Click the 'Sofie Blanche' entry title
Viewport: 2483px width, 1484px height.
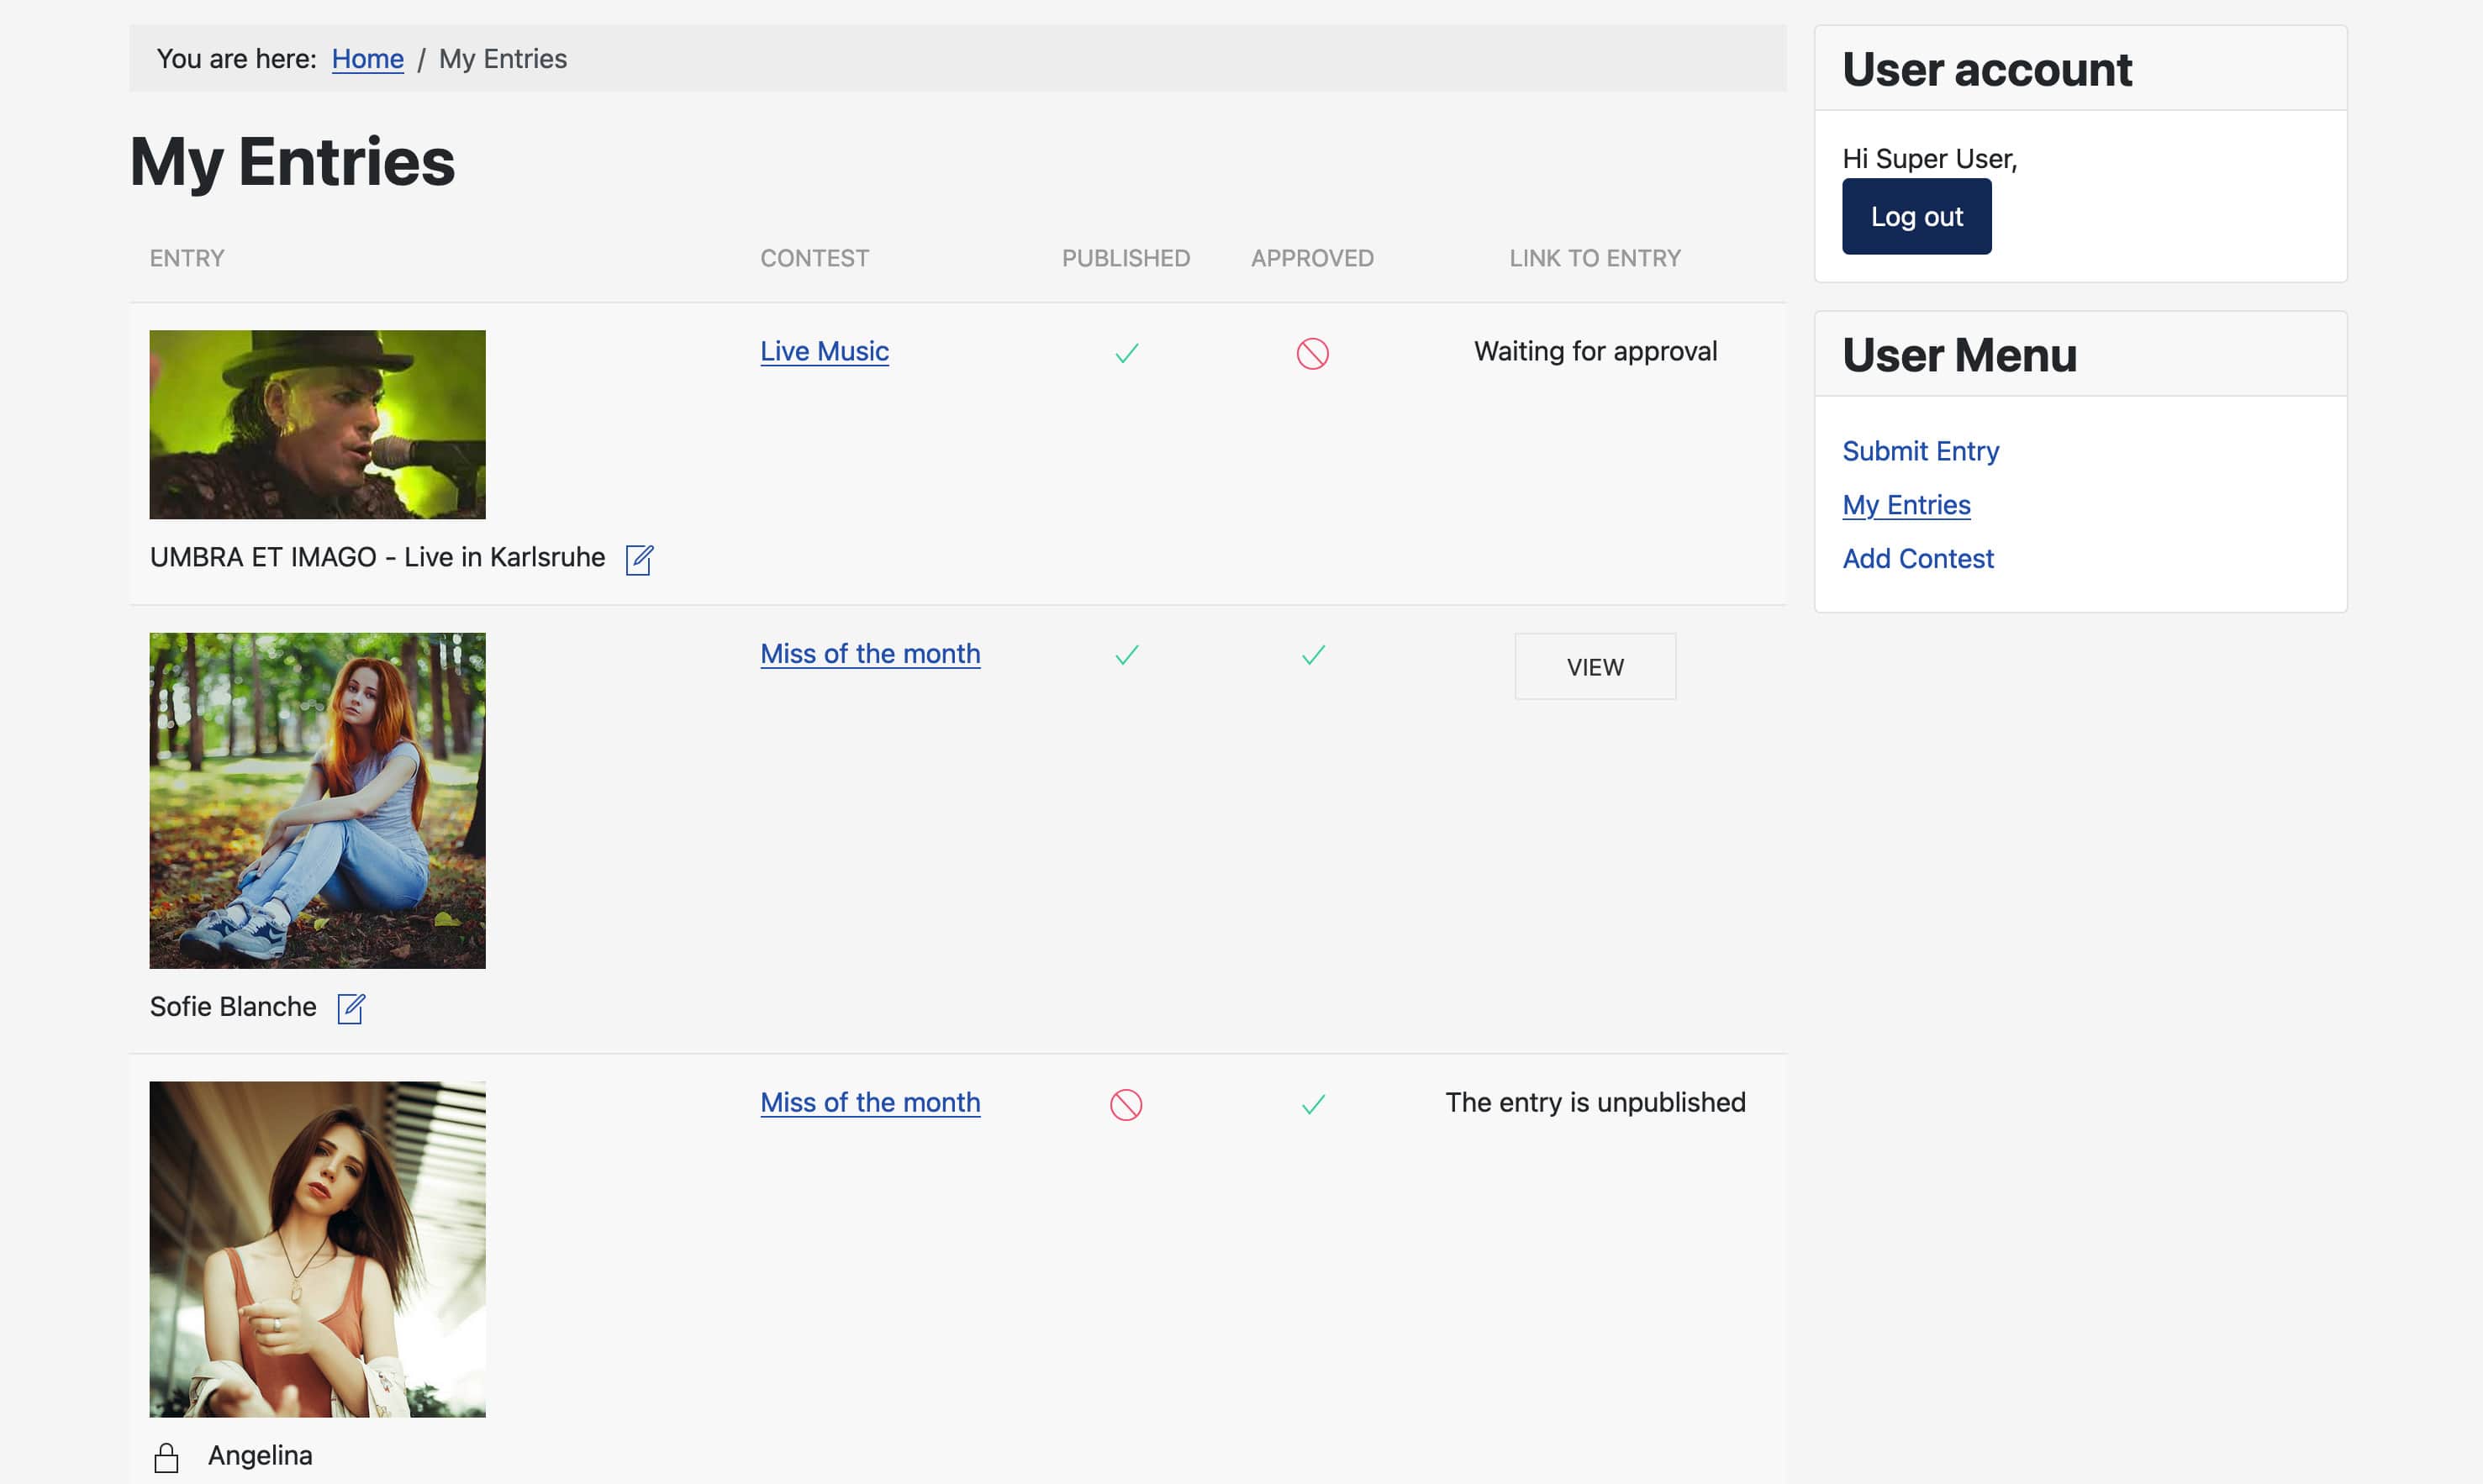point(233,1006)
